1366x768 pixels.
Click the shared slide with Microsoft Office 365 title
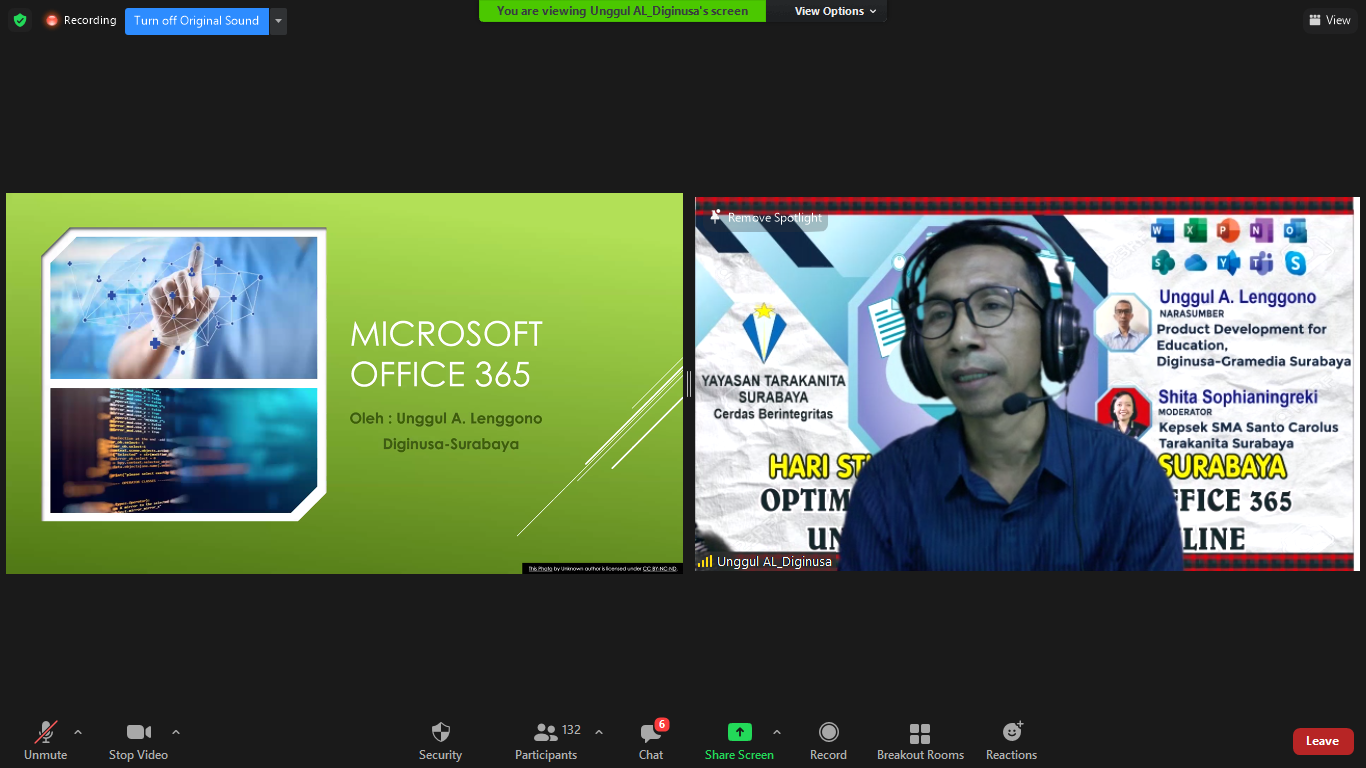click(x=344, y=383)
